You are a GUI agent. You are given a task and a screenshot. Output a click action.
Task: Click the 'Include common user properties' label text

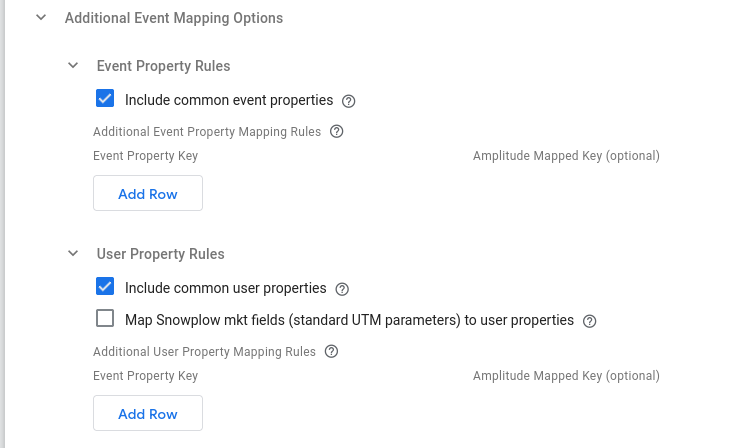(x=225, y=288)
